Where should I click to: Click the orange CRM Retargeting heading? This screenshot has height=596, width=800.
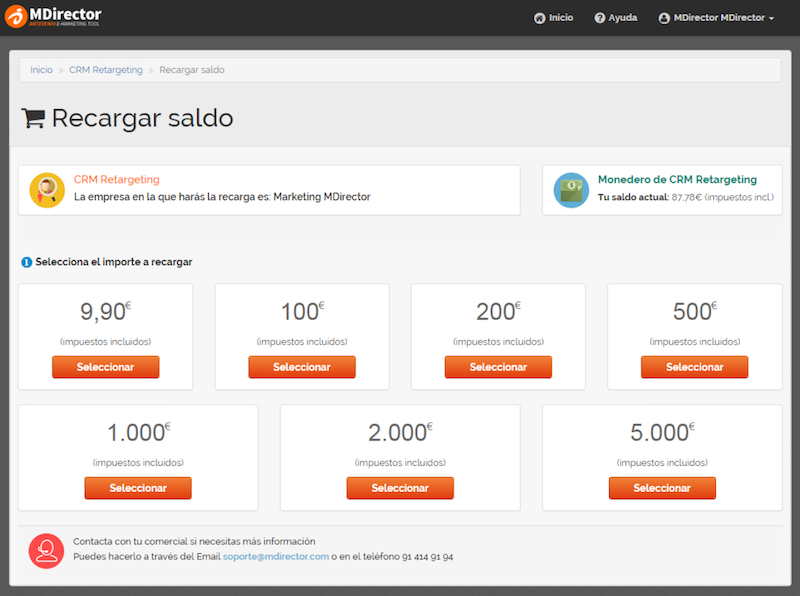117,180
